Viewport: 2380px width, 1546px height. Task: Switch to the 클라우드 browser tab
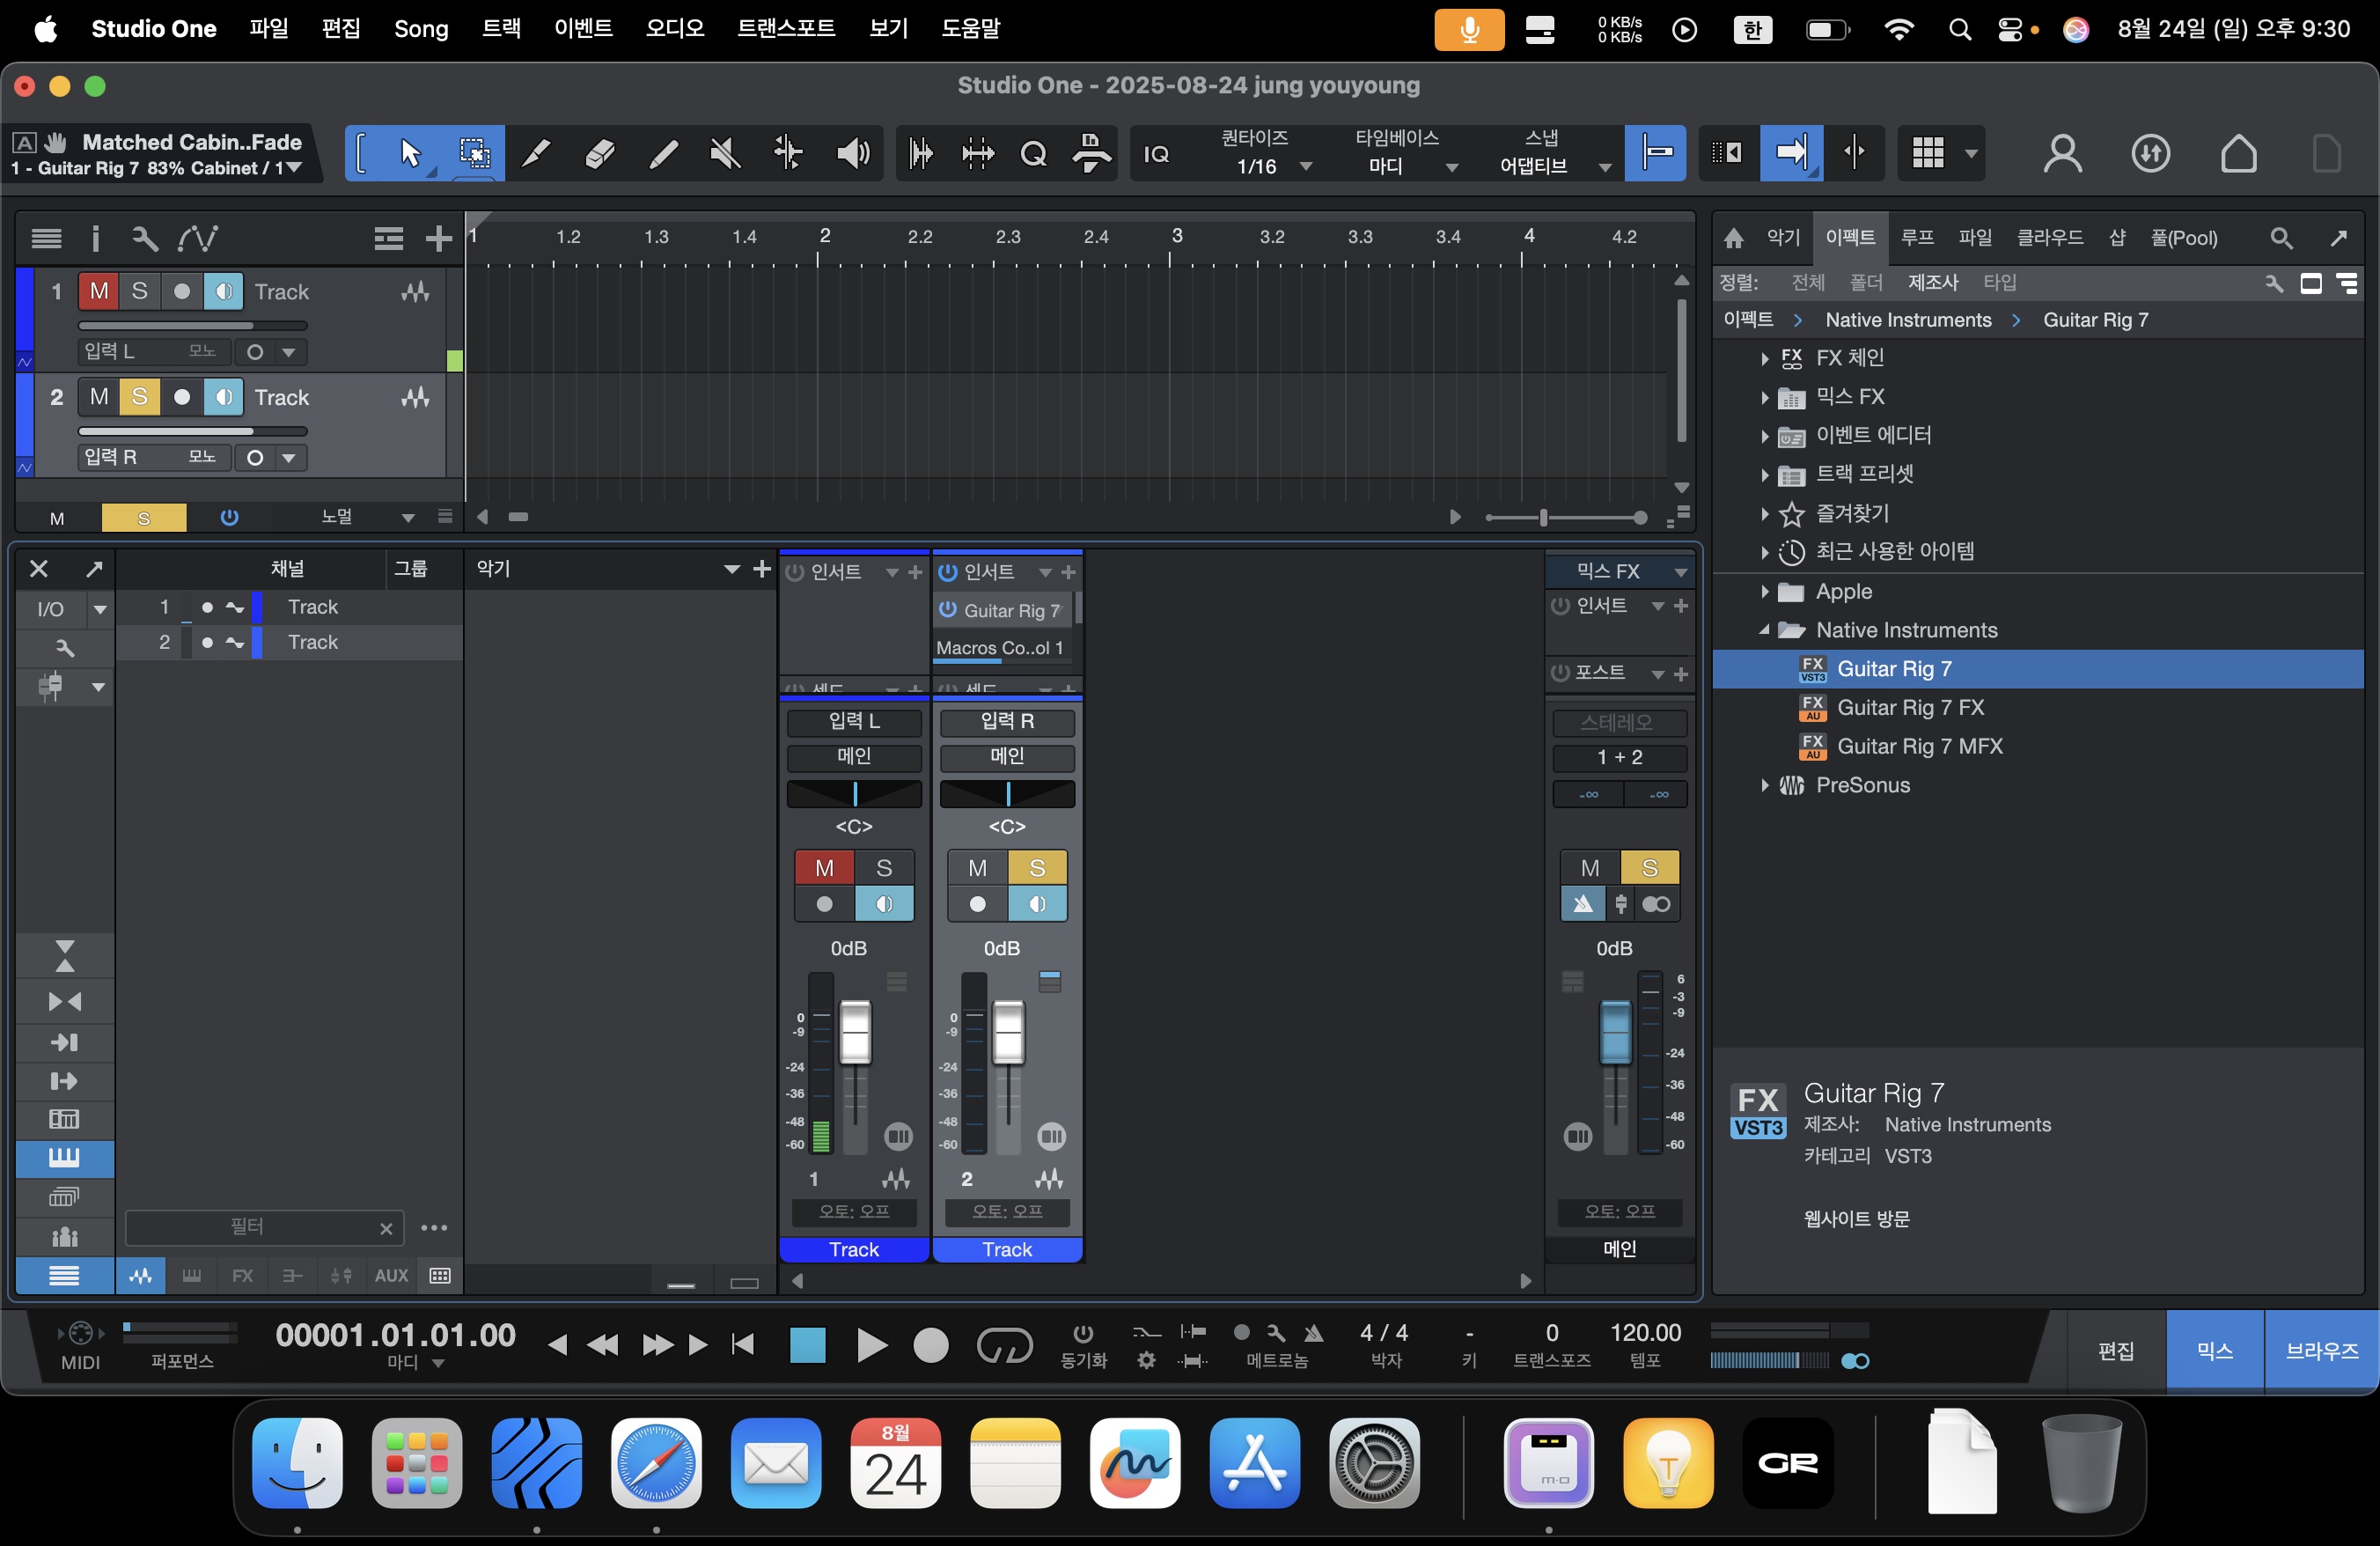point(2049,238)
